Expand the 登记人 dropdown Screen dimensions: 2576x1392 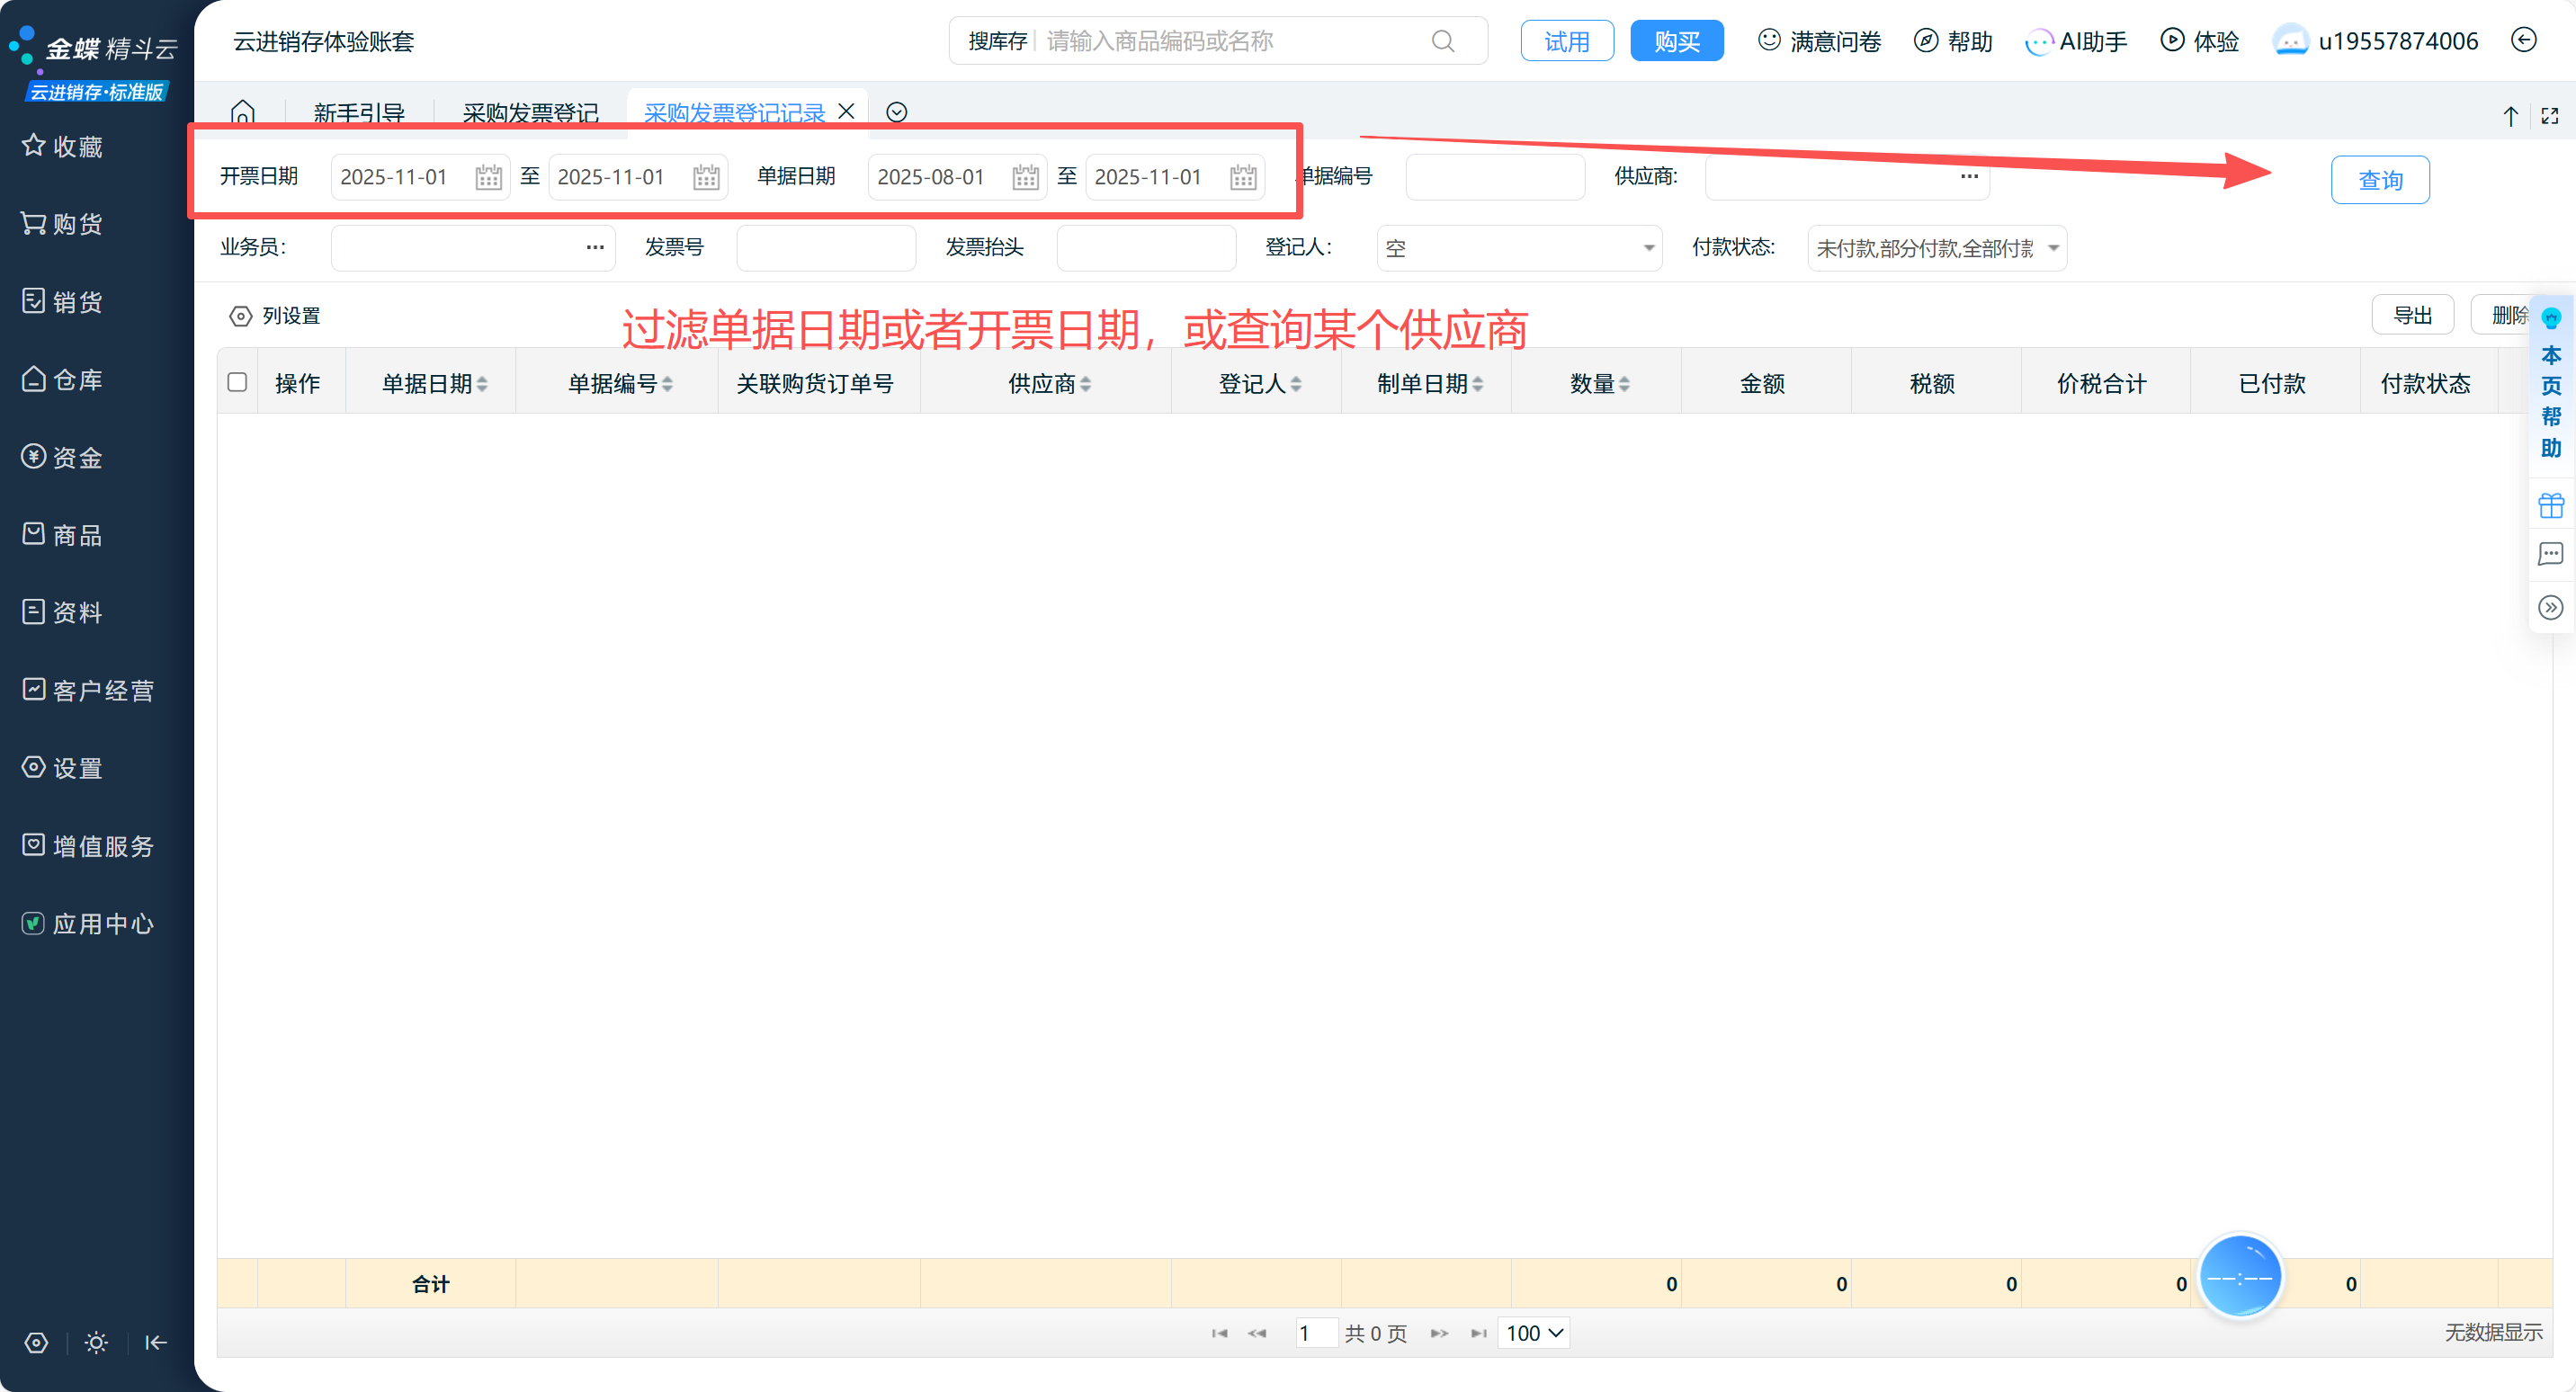coord(1648,248)
